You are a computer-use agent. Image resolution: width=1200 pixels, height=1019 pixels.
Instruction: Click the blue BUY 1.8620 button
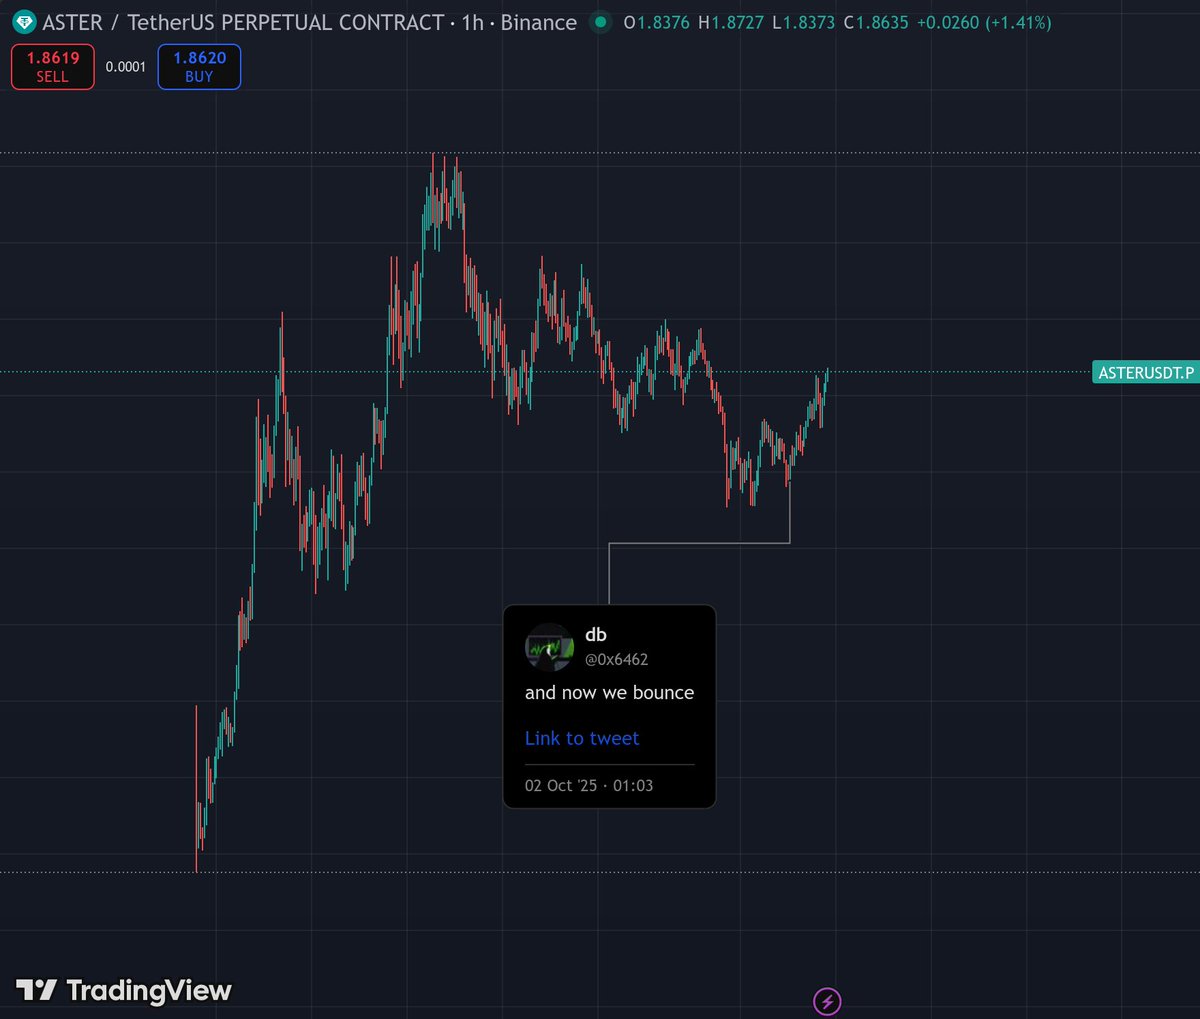click(199, 67)
